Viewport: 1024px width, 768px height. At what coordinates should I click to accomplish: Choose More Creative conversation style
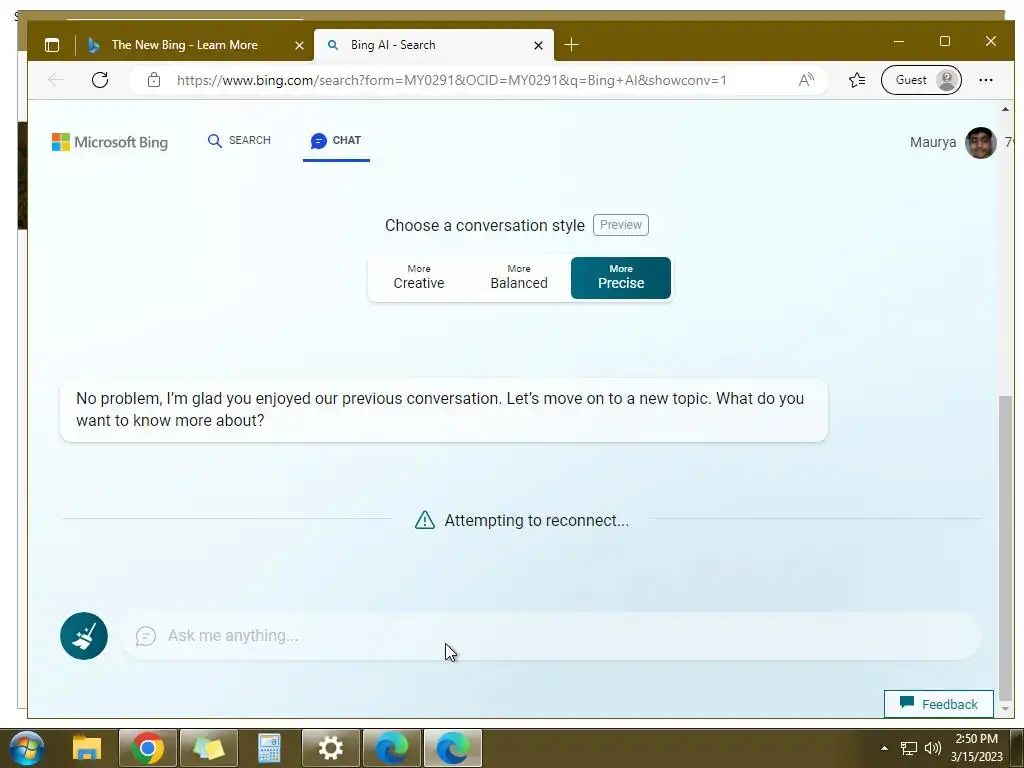419,278
